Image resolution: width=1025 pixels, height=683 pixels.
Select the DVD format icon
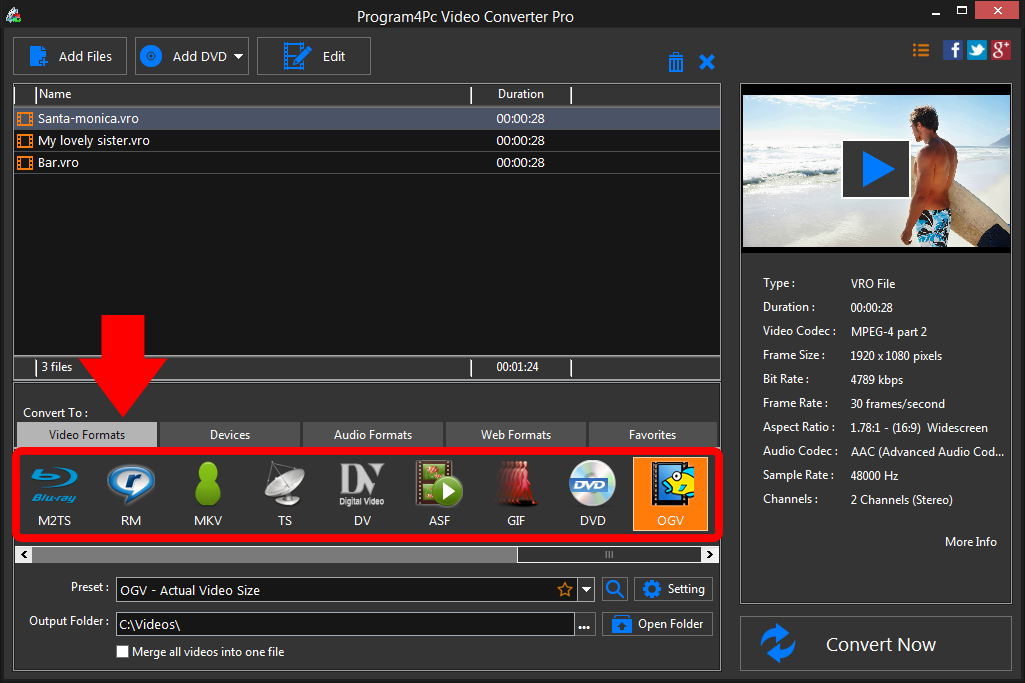pyautogui.click(x=593, y=493)
